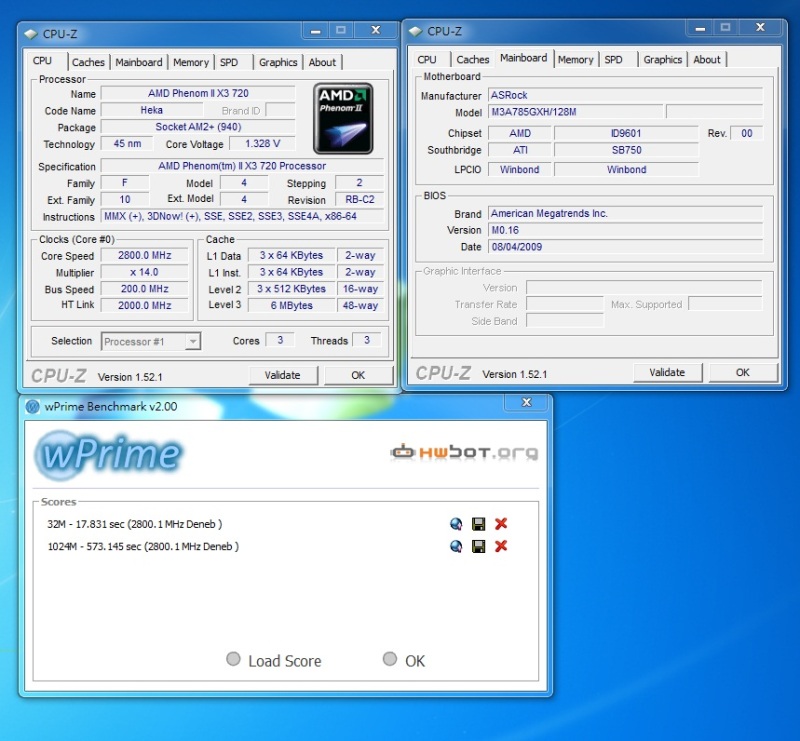Select the Technology value 45 nm
The image size is (800, 741).
tap(127, 144)
